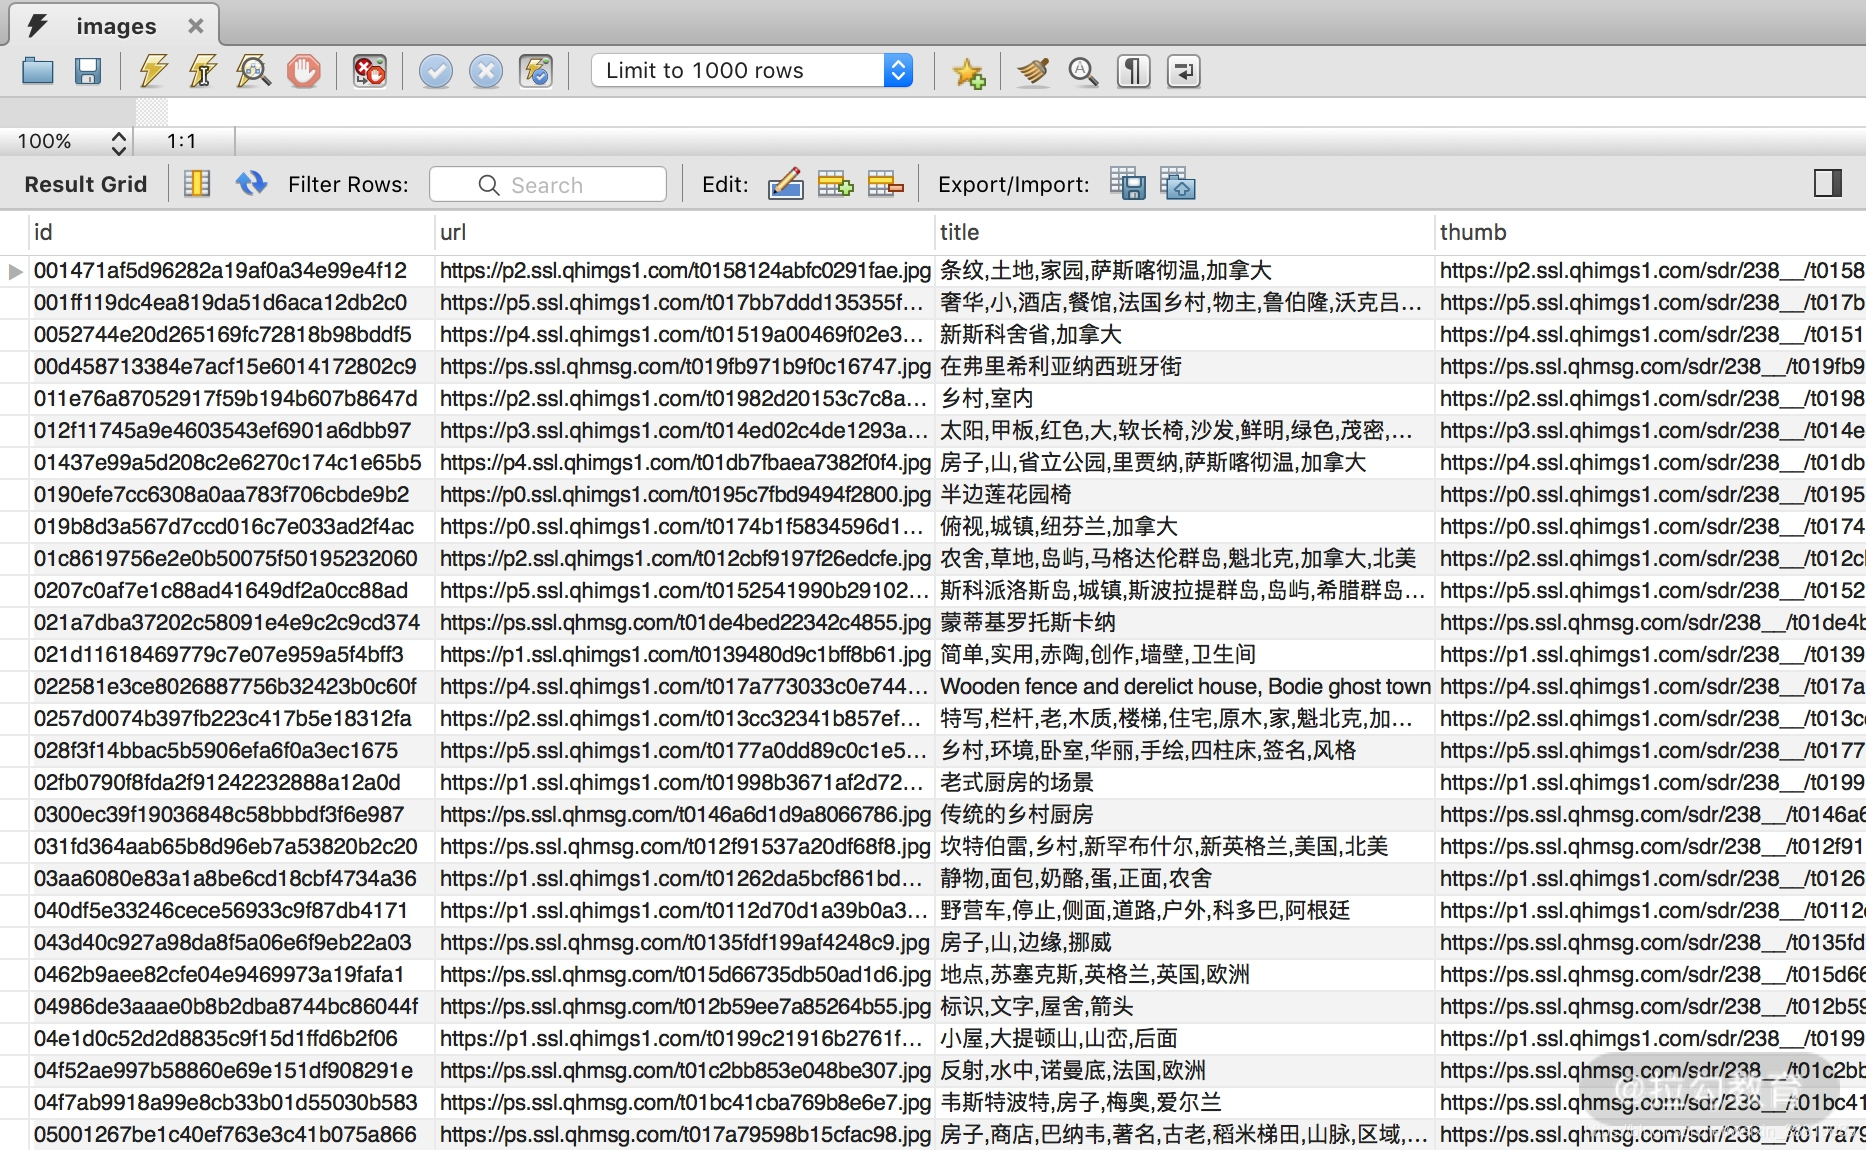This screenshot has height=1150, width=1866.
Task: Click title cell 简单,实用,赤陶,创作,墙壁,卫生间
Action: click(1185, 655)
